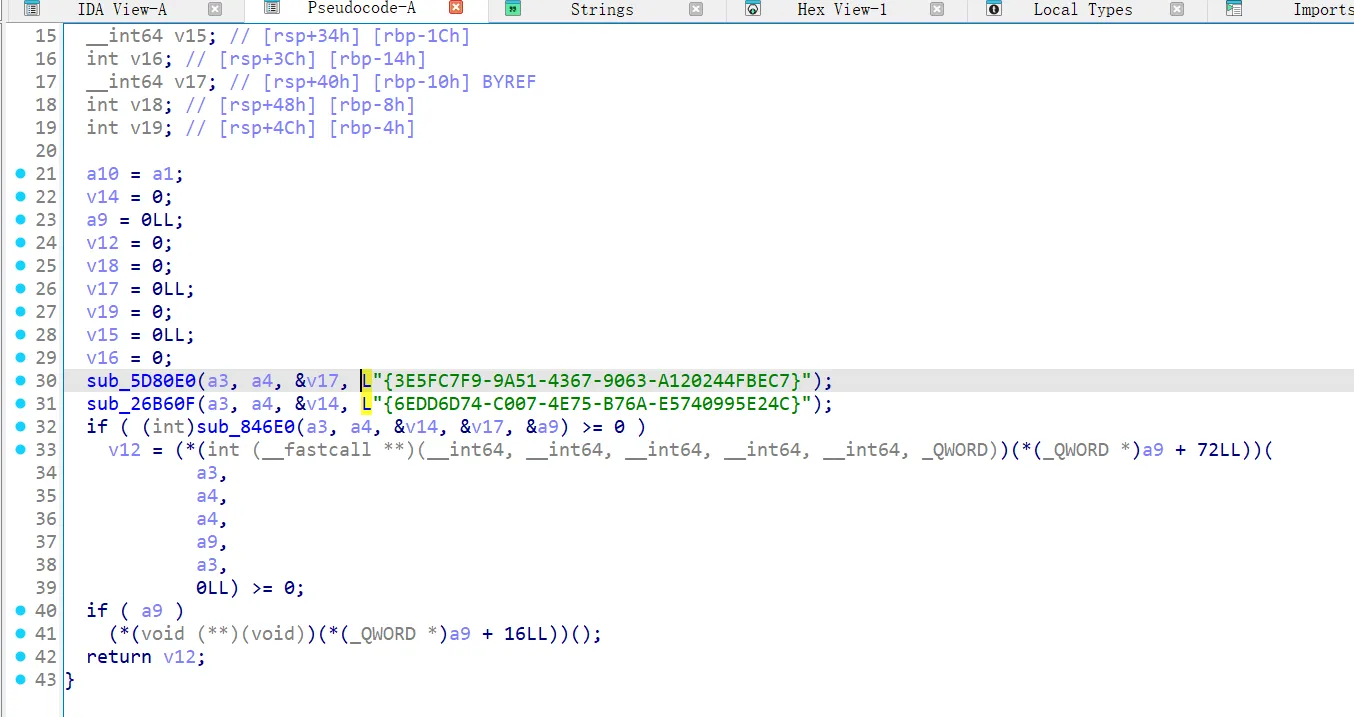Click the green Strings tab icon

[512, 9]
